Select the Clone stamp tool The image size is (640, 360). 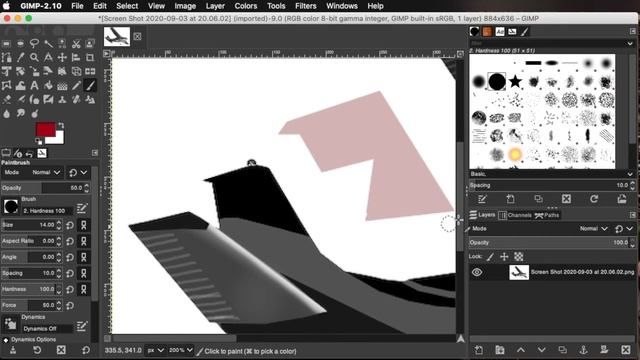click(x=62, y=99)
